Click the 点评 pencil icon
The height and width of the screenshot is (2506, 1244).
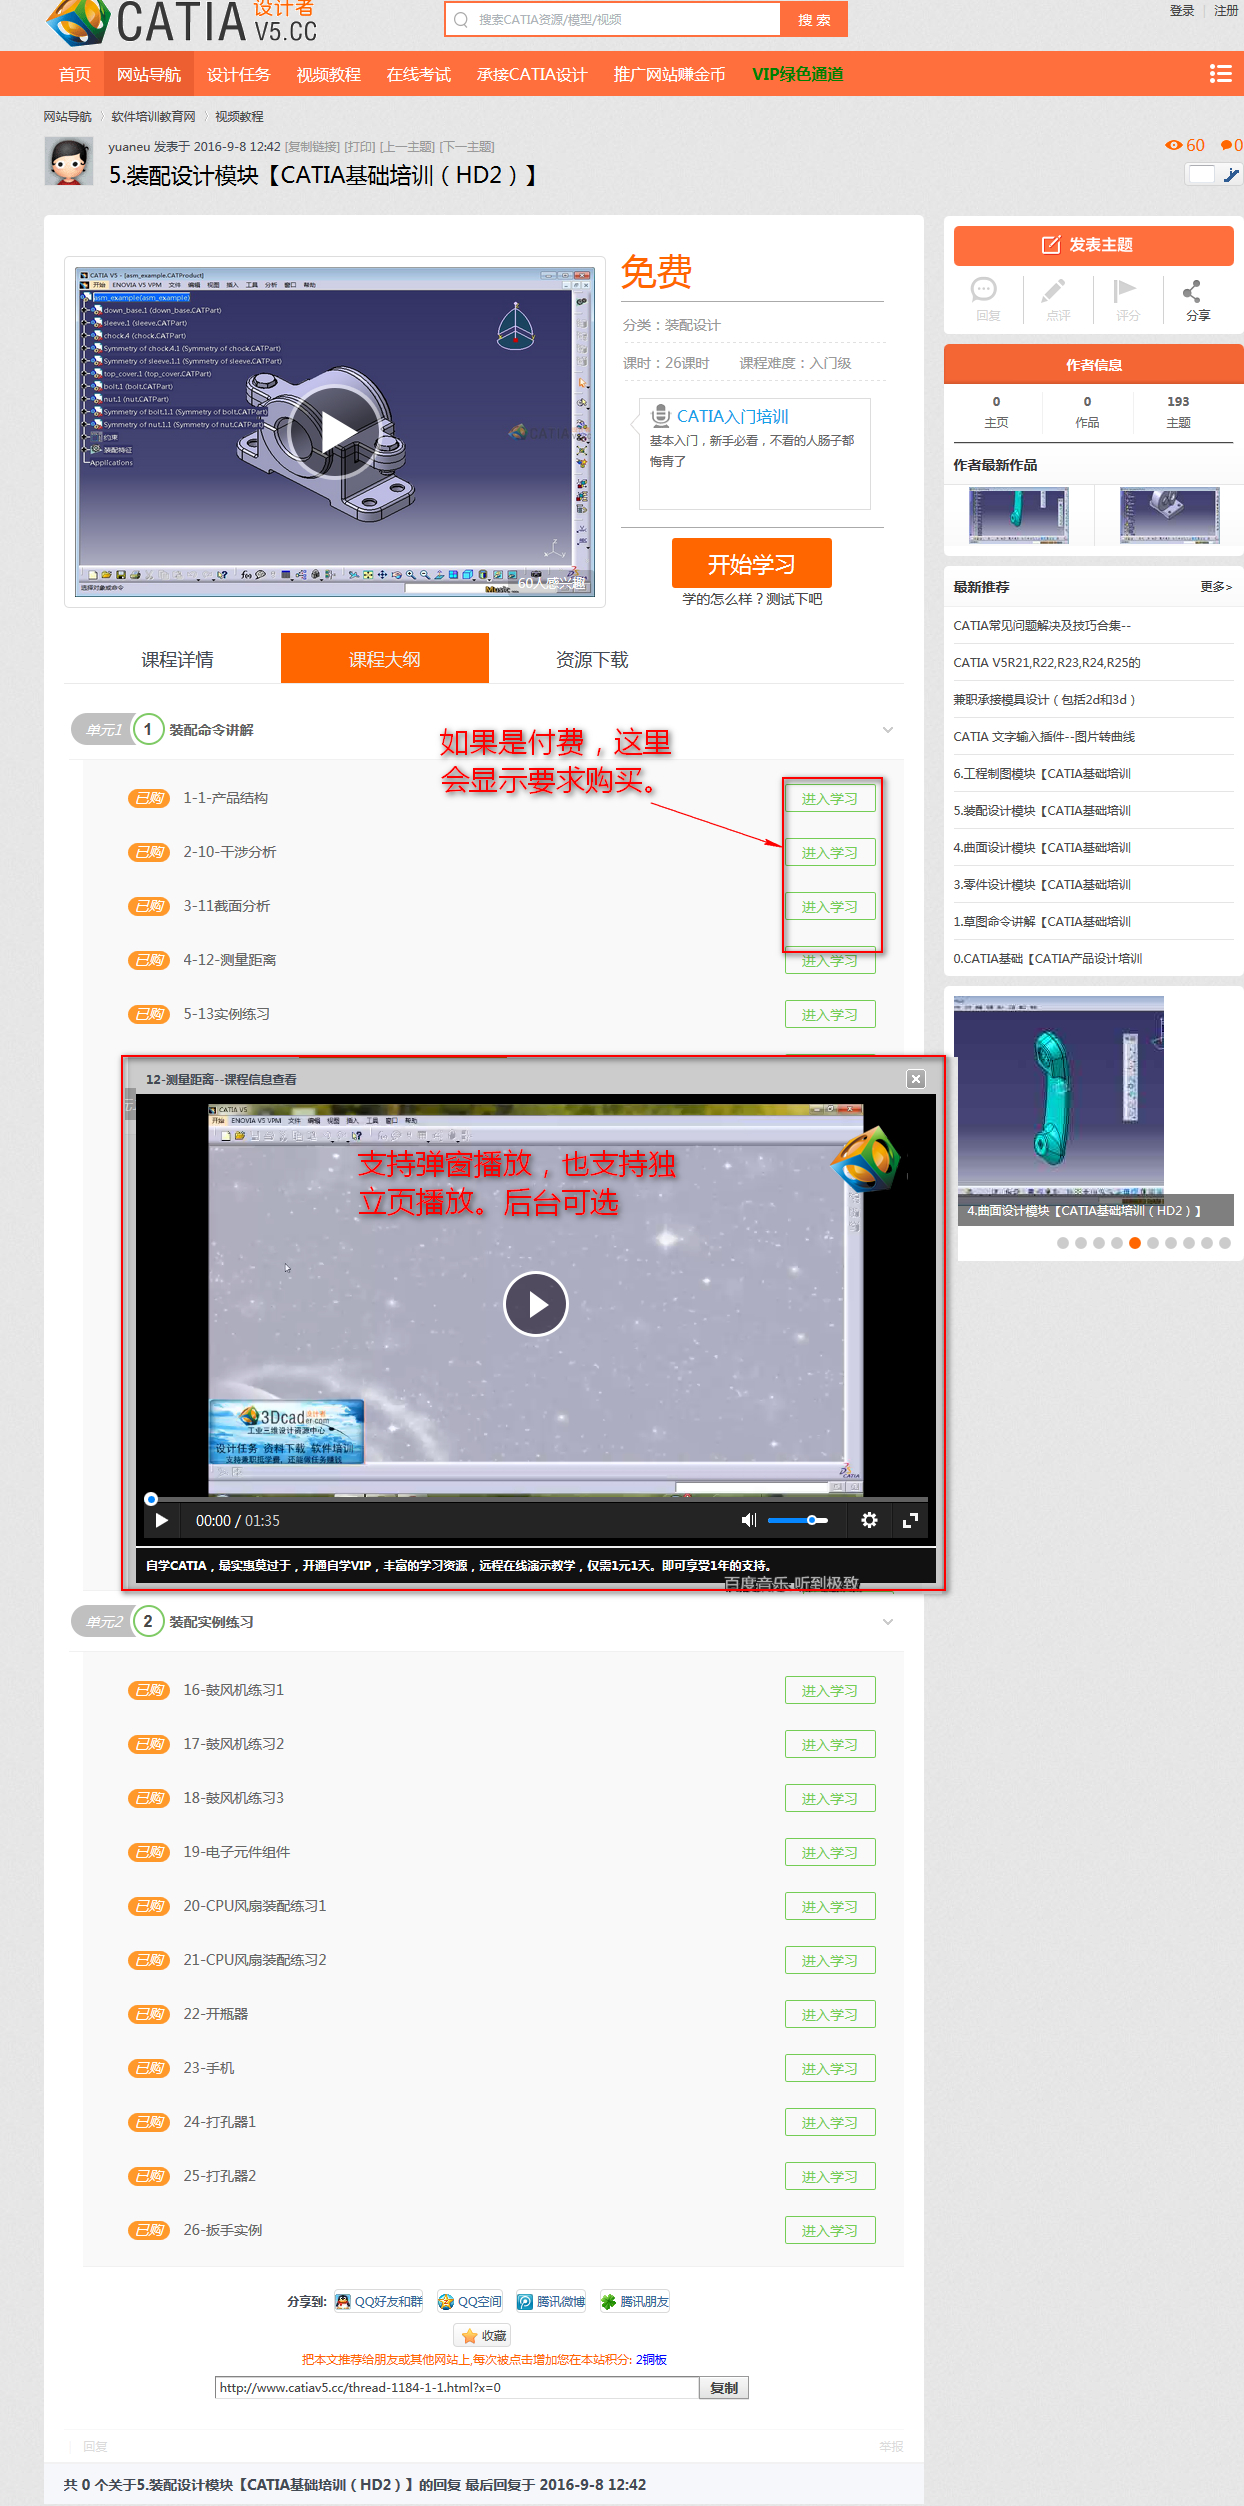pyautogui.click(x=1054, y=290)
